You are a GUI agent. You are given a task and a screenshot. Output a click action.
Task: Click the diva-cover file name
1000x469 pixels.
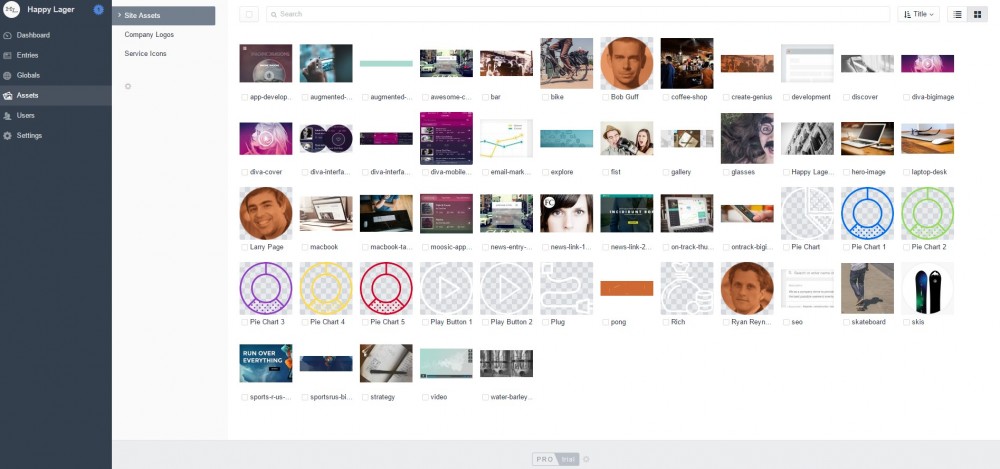[267, 172]
